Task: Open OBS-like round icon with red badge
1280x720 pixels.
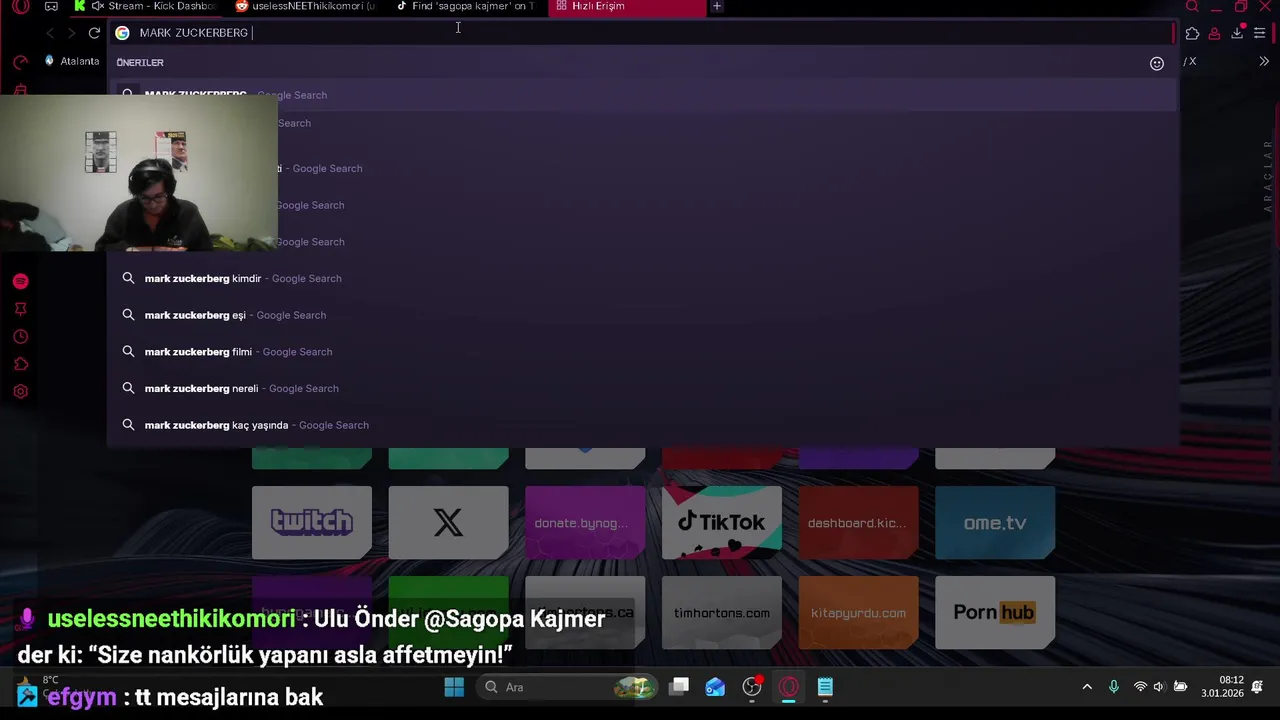Action: [752, 687]
